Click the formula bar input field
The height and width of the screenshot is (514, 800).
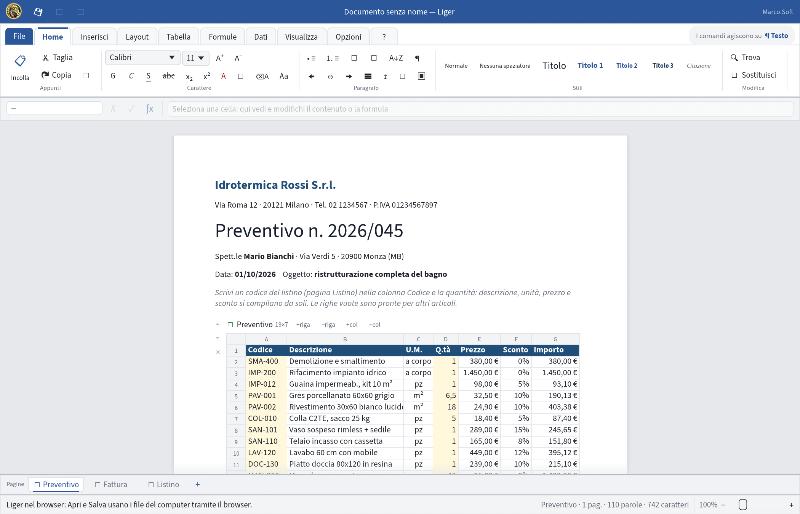click(480, 109)
